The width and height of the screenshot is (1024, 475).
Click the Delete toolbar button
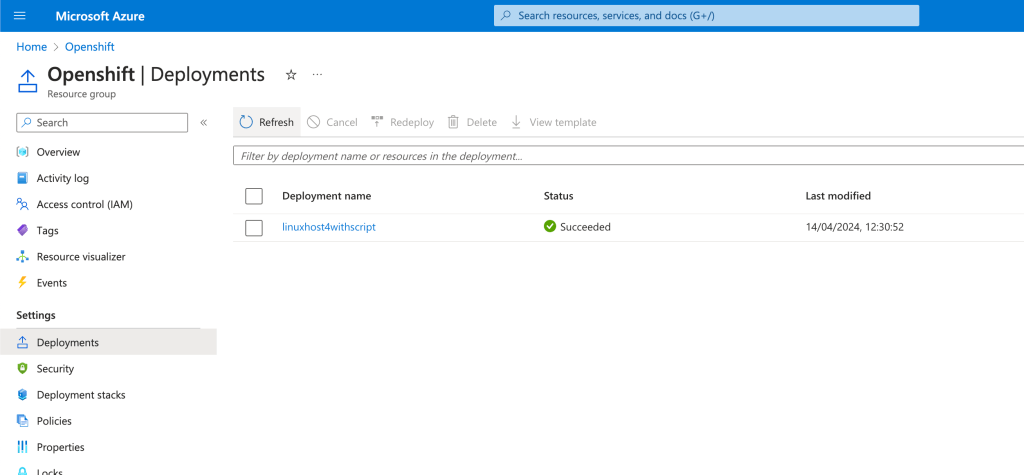point(472,122)
